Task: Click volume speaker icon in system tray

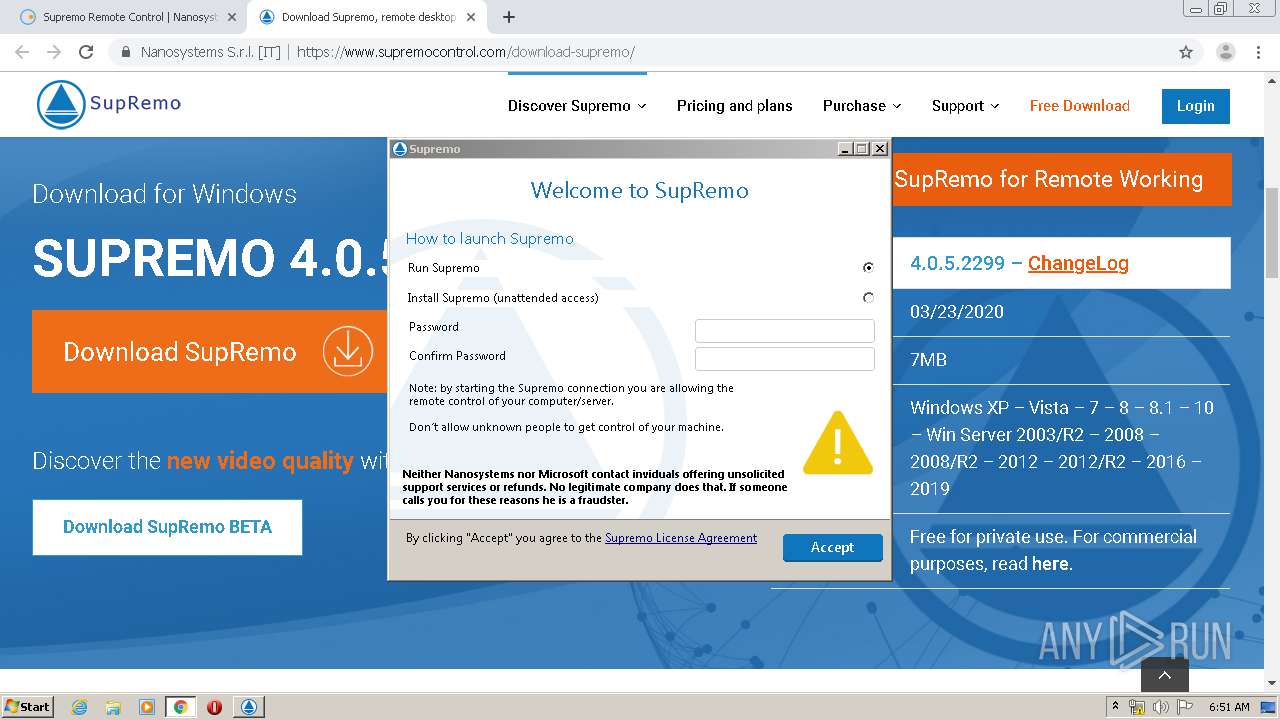Action: point(1160,707)
